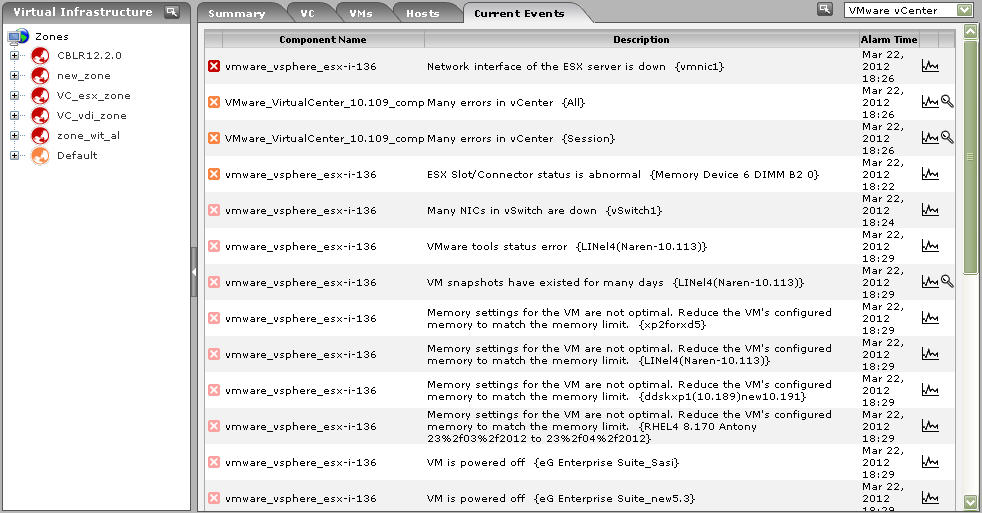Click graph icon for Network interface down event

pos(930,66)
